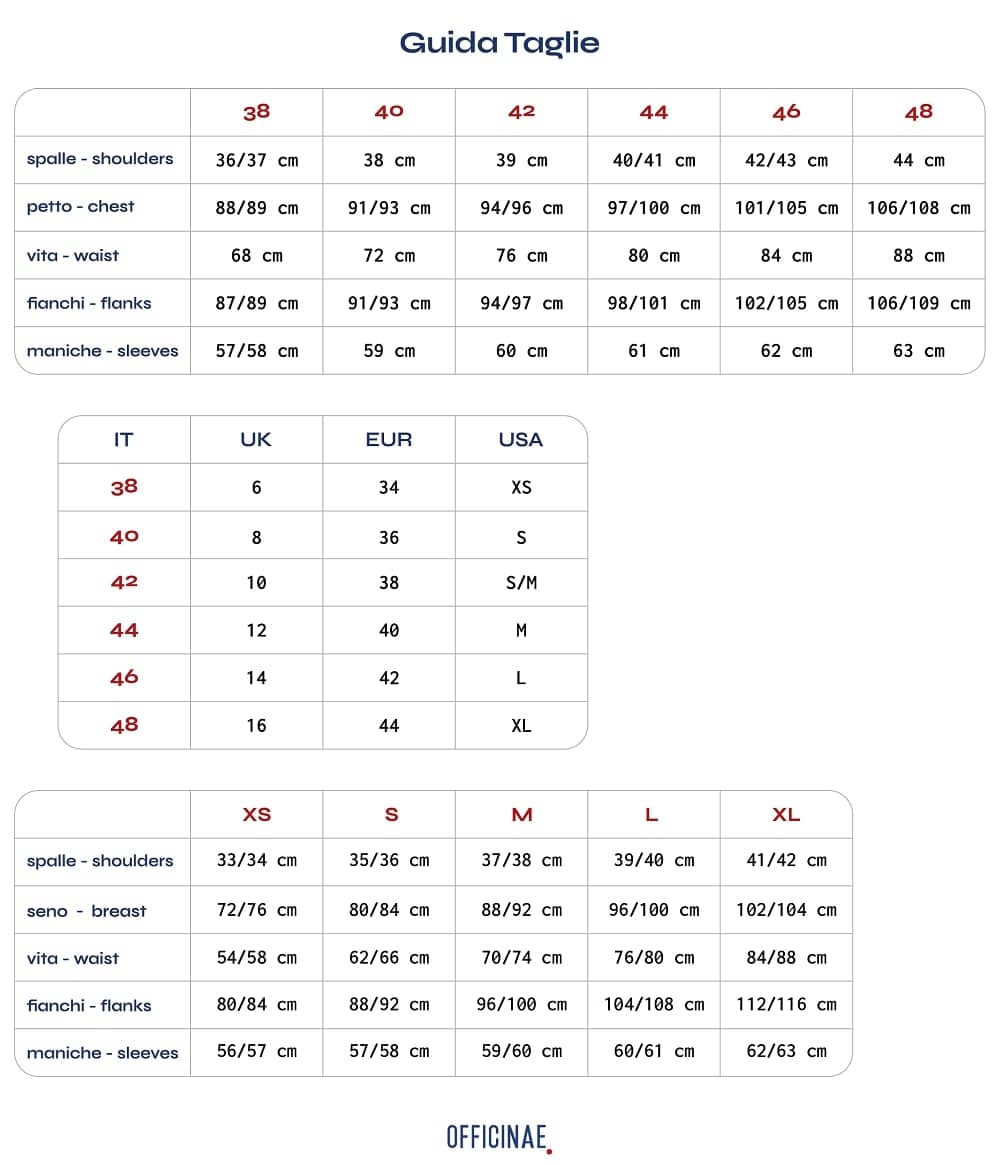Image resolution: width=1000 pixels, height=1165 pixels.
Task: Select the size 48 column header
Action: [x=919, y=112]
